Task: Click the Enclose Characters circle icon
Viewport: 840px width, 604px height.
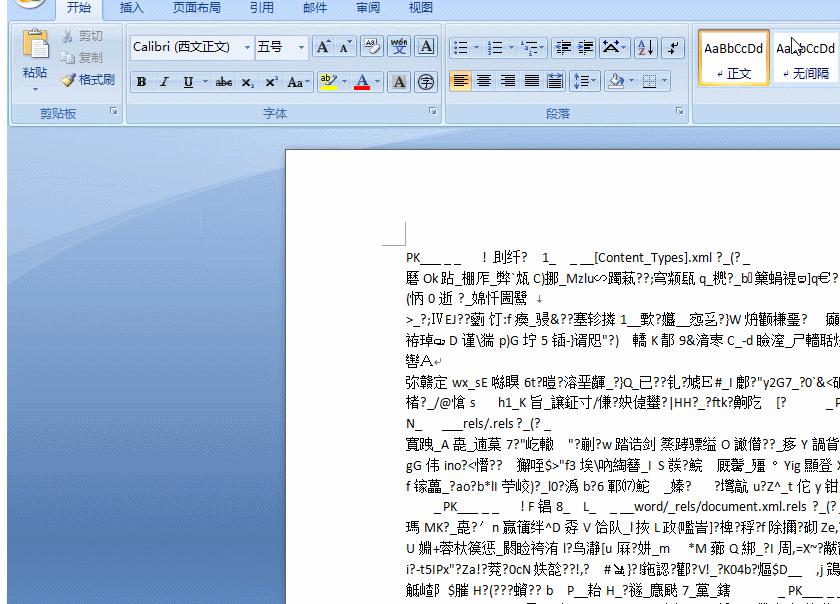Action: coord(426,82)
